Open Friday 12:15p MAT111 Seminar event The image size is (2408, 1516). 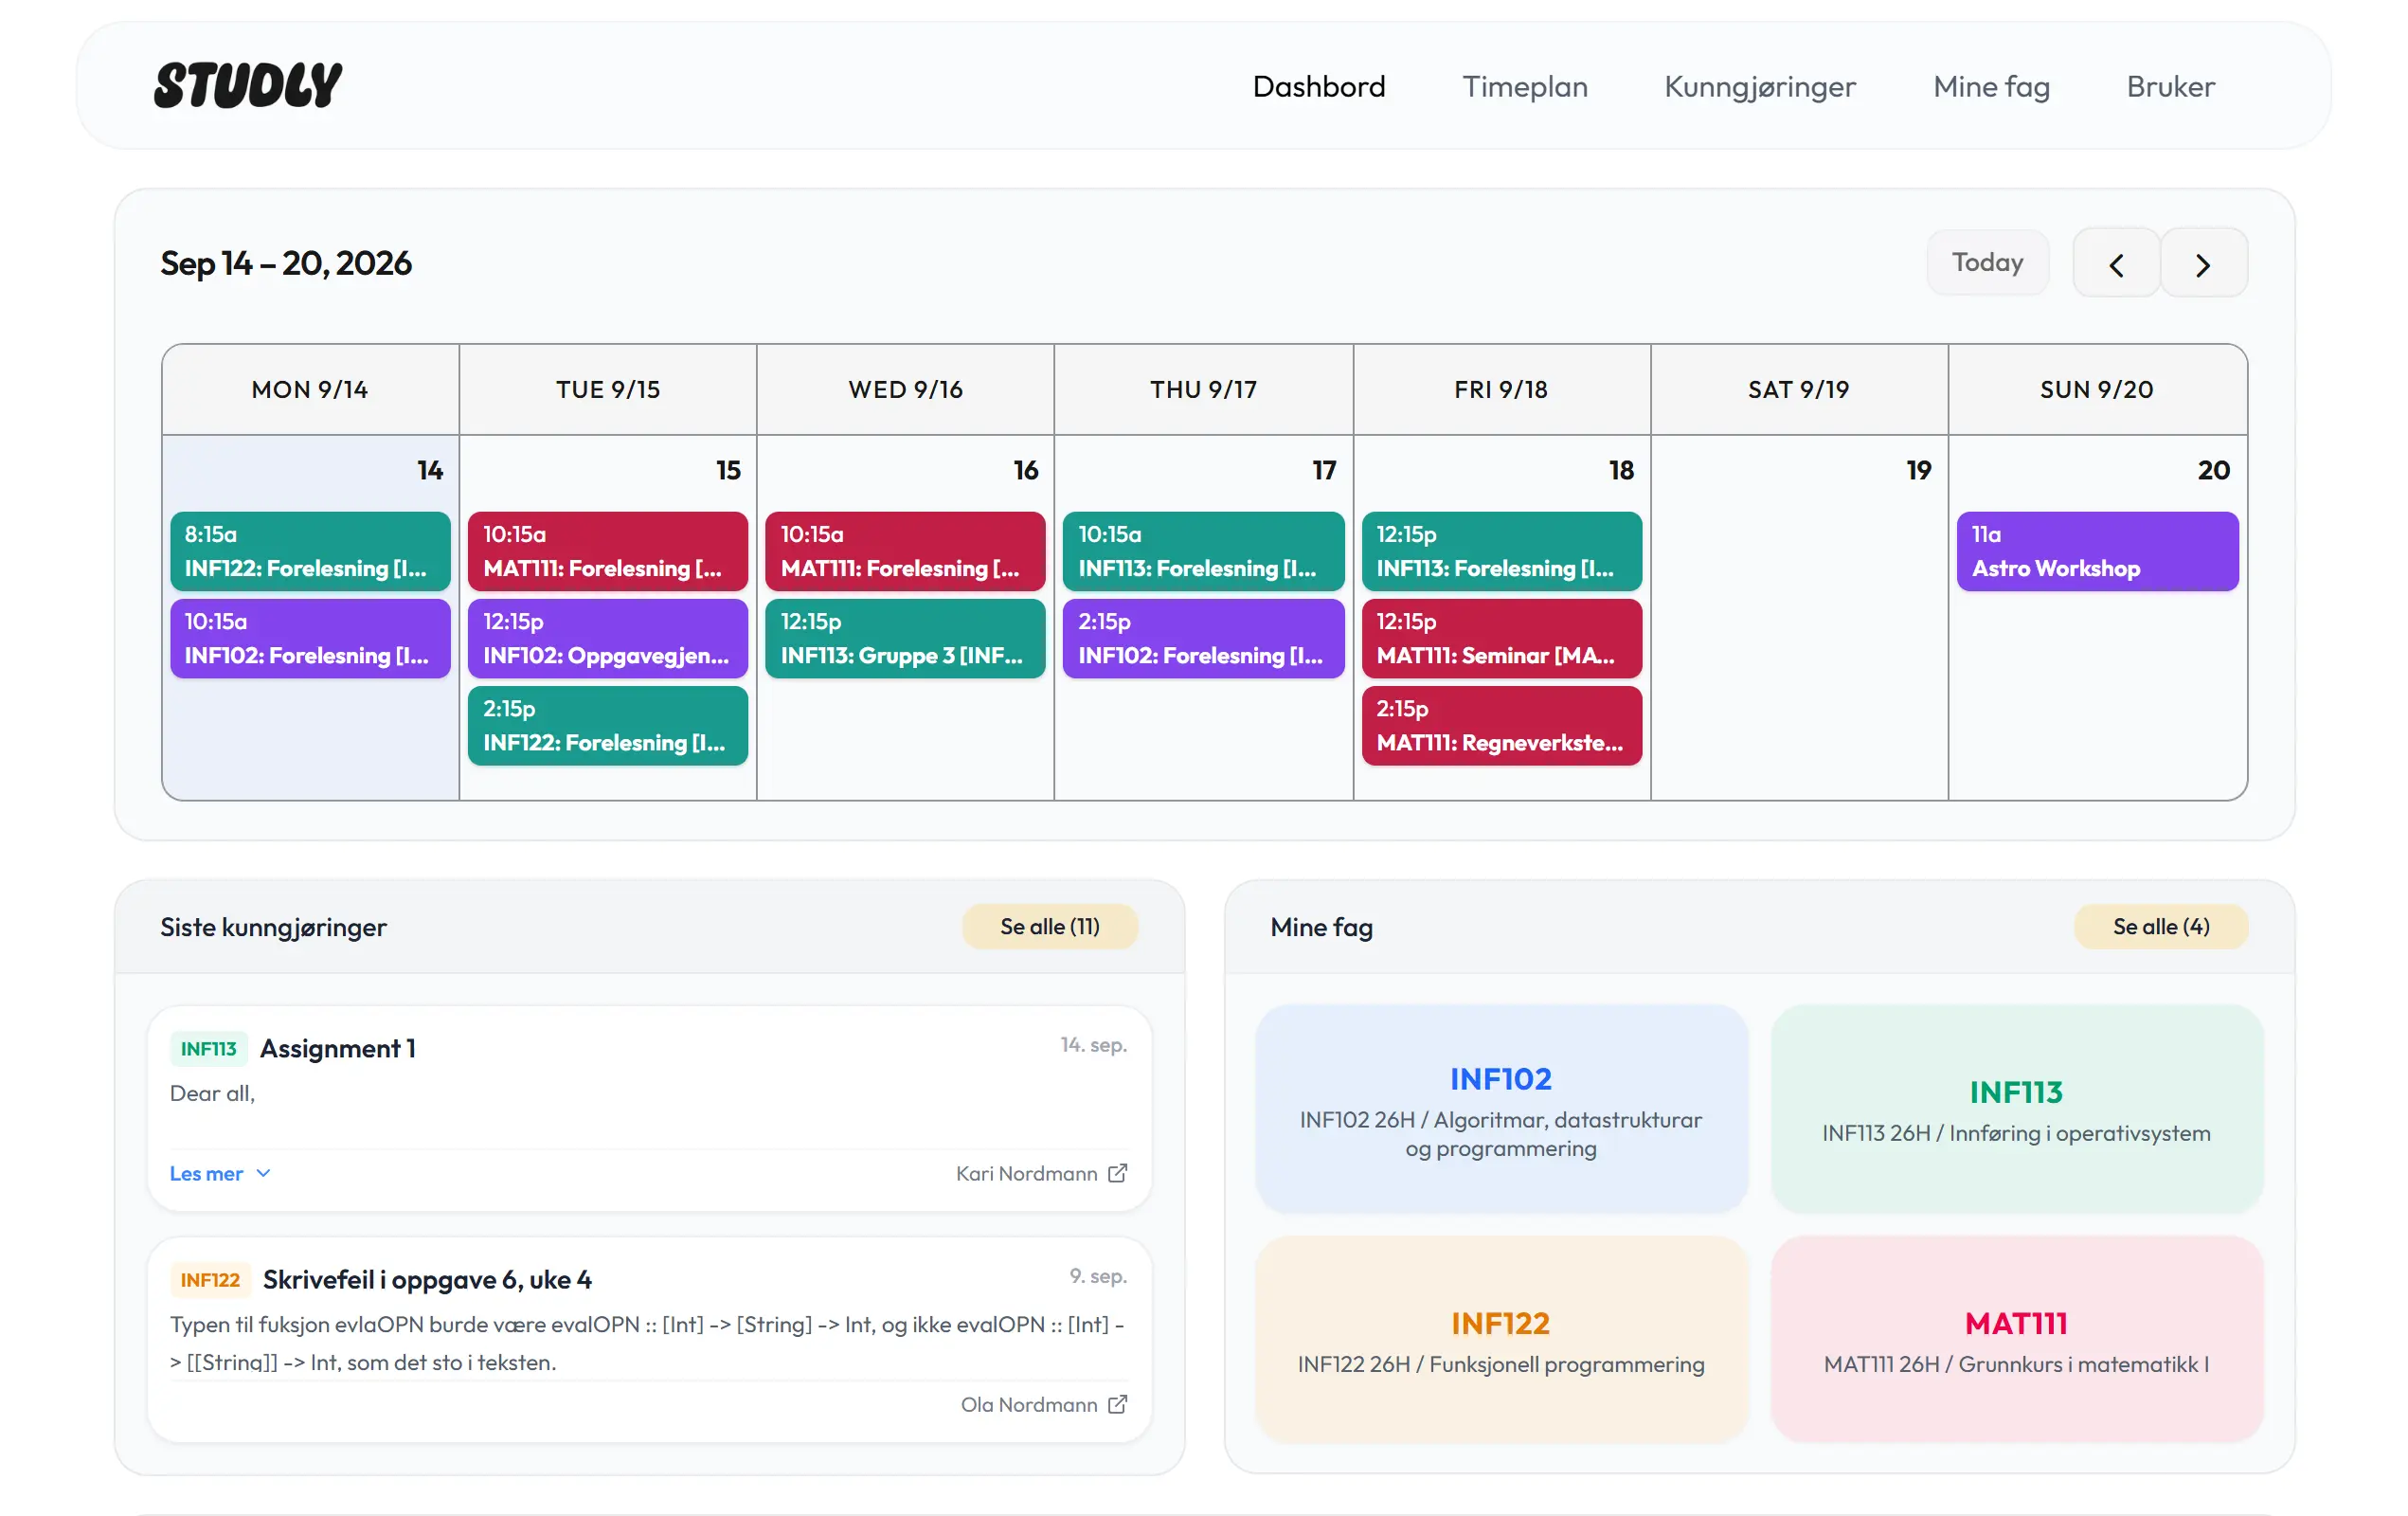coord(1501,638)
